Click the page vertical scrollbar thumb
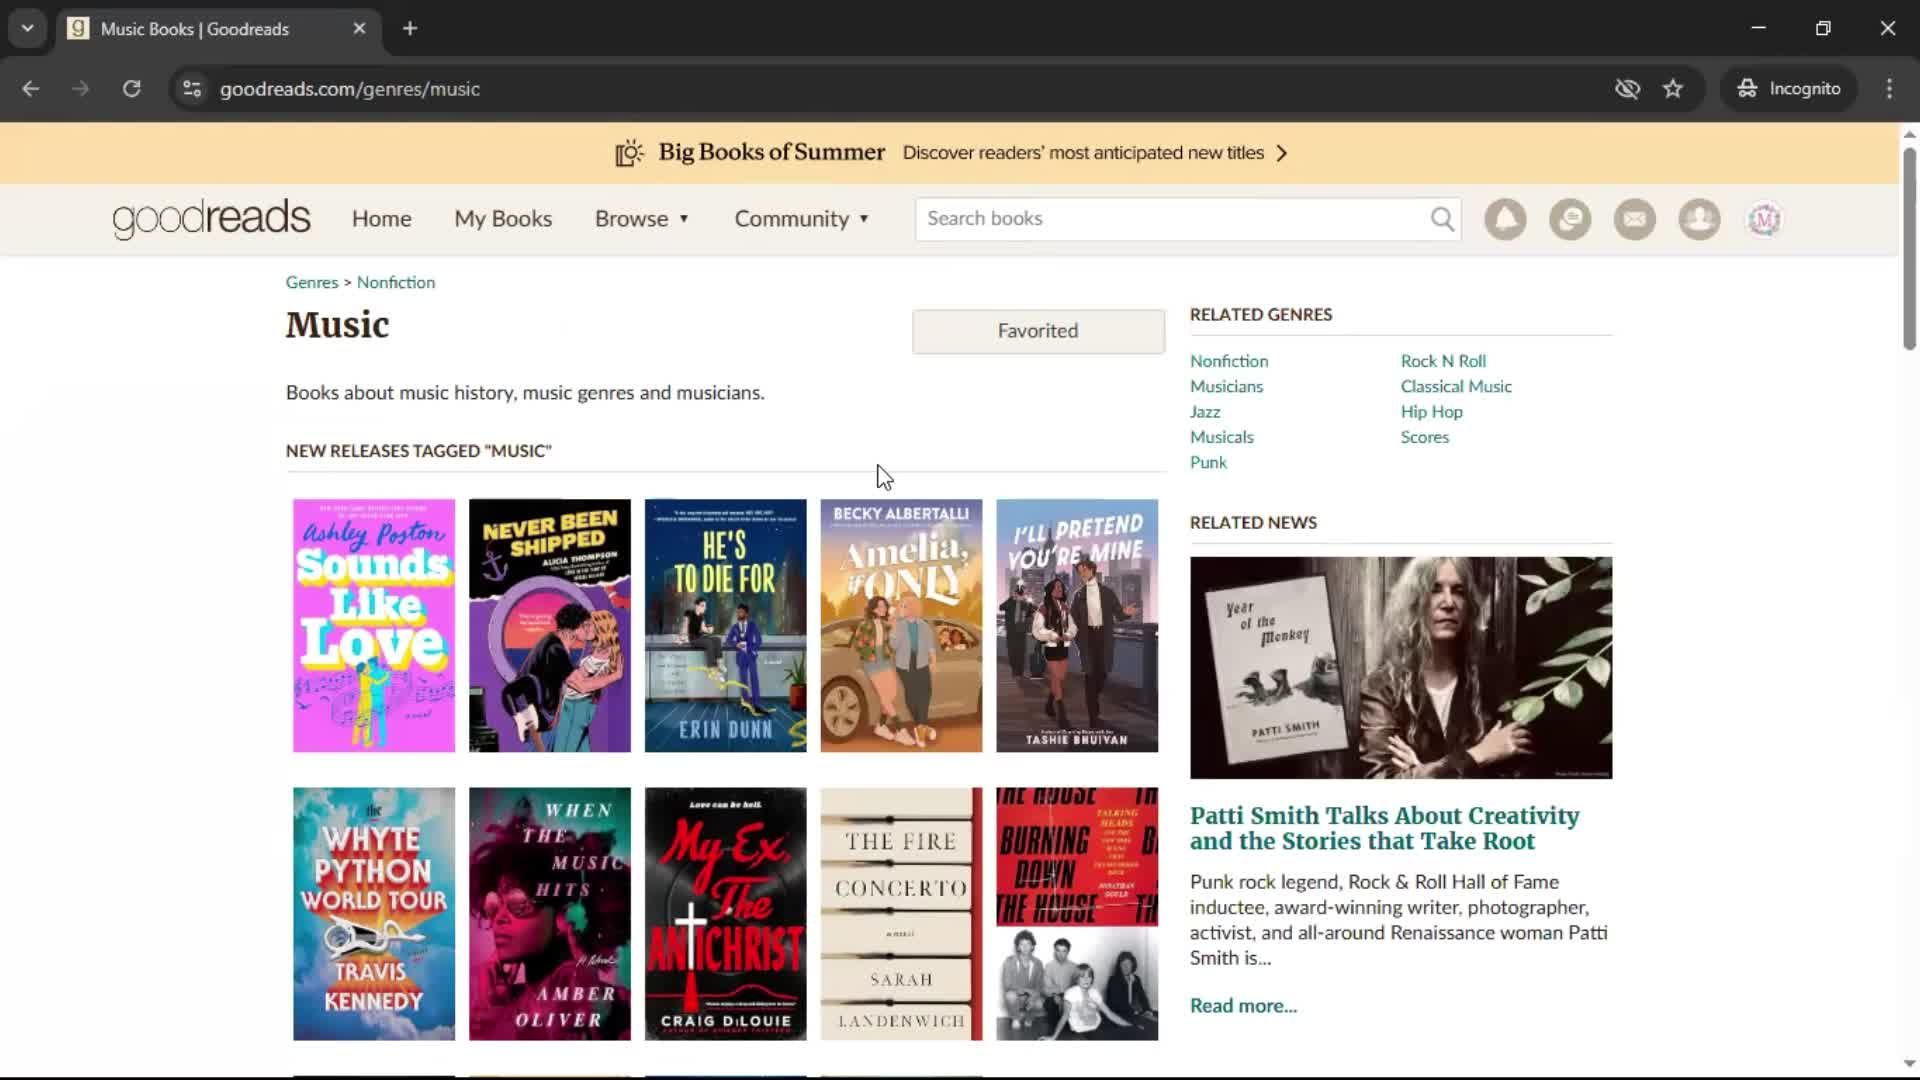This screenshot has width=1920, height=1080. [1909, 249]
